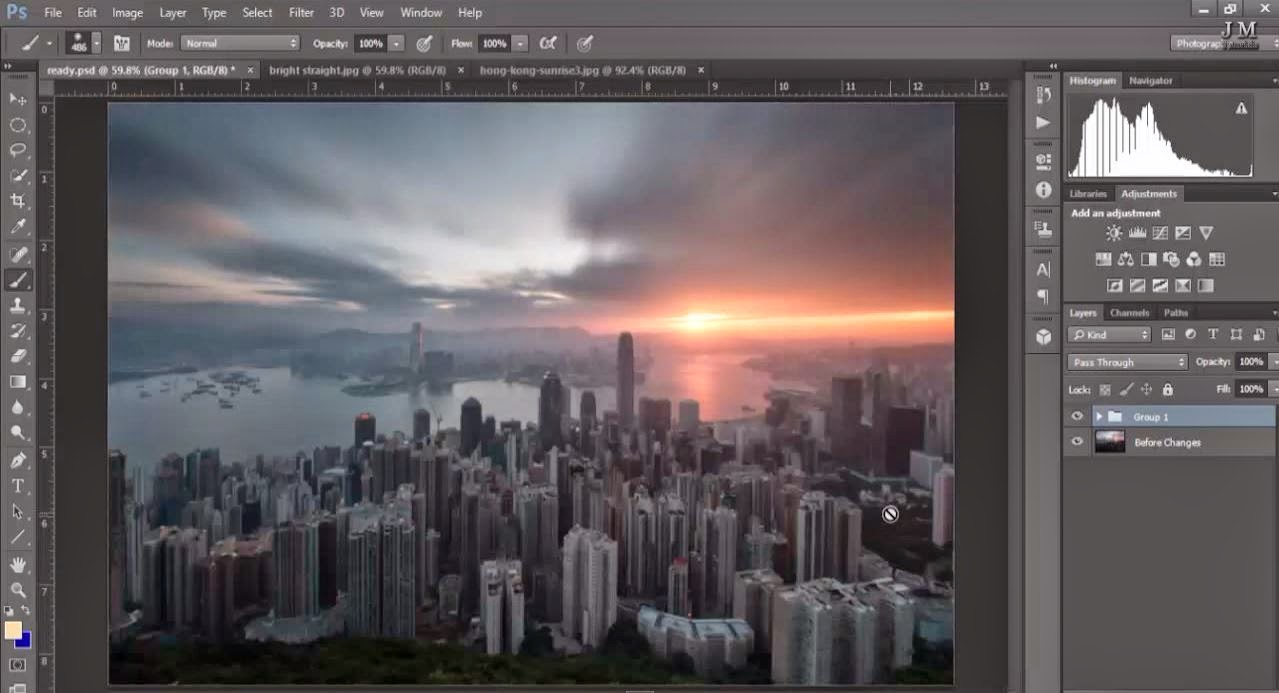Add a Levels adjustment layer

coord(1138,232)
